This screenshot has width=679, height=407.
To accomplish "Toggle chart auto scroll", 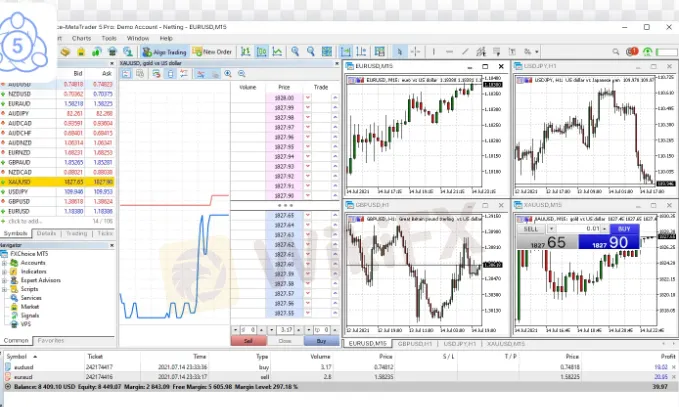I will [x=346, y=52].
